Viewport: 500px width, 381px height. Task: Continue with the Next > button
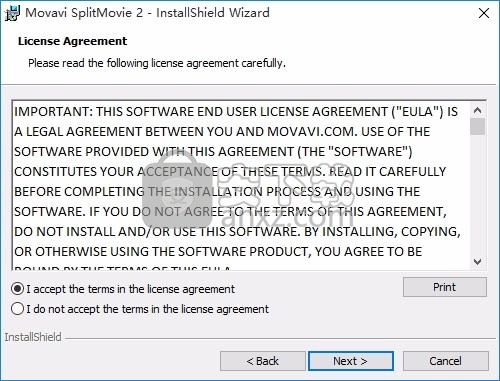[351, 361]
